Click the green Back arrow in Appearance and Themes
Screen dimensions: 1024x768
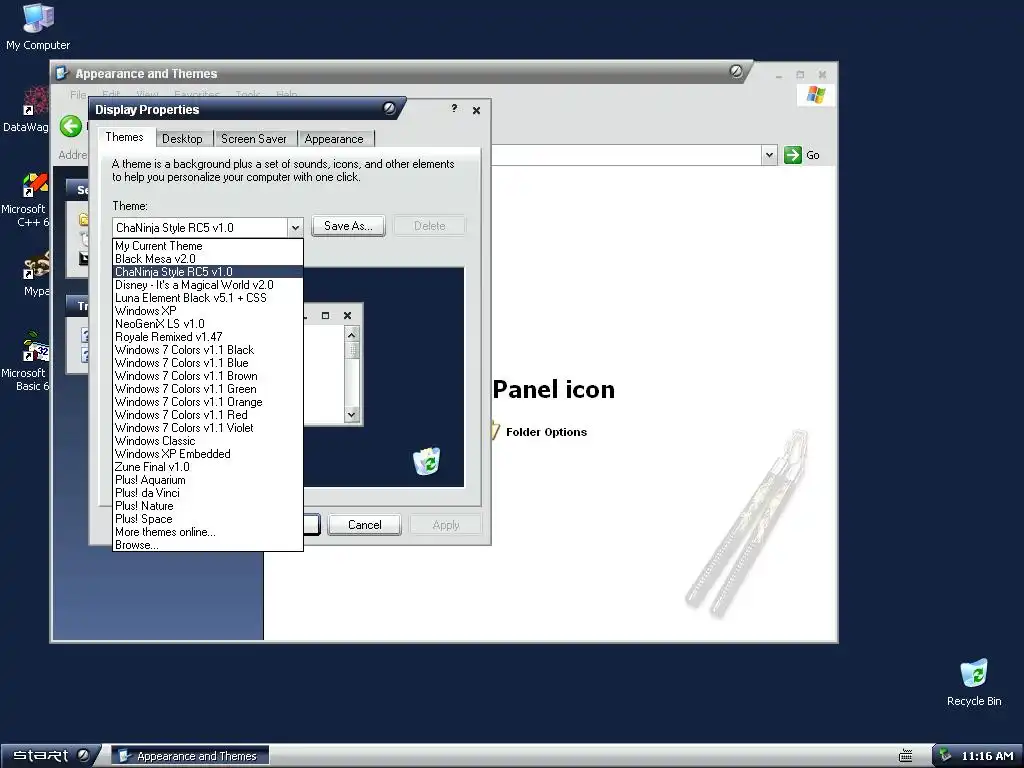point(71,126)
